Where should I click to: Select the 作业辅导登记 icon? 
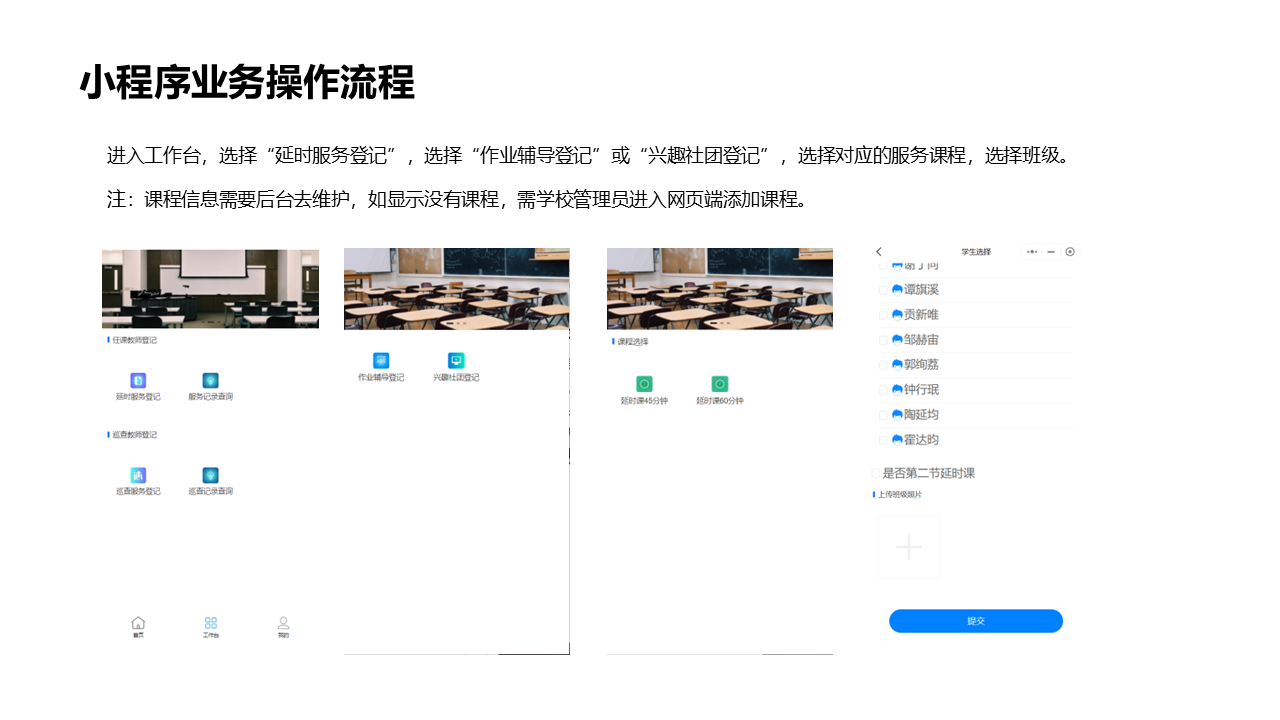pos(381,361)
